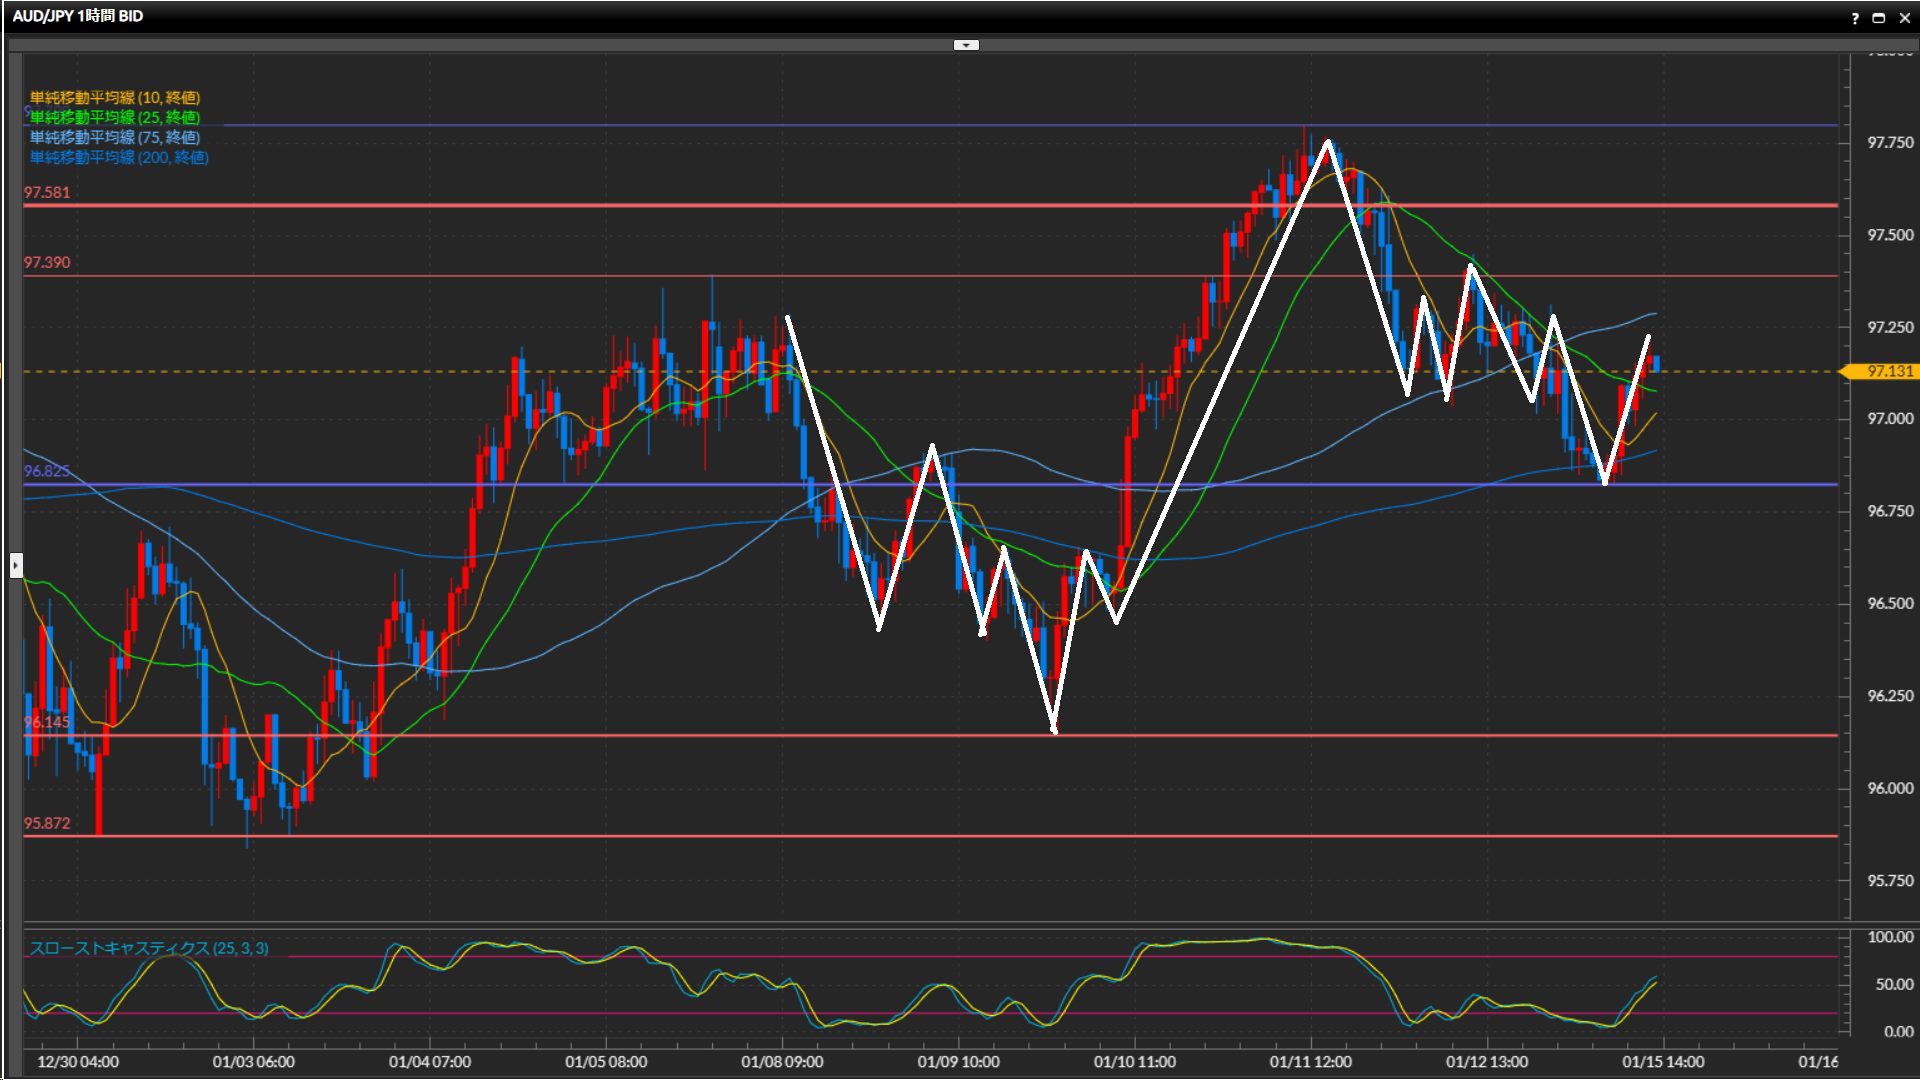Click the 95.872 red line label

pos(47,823)
